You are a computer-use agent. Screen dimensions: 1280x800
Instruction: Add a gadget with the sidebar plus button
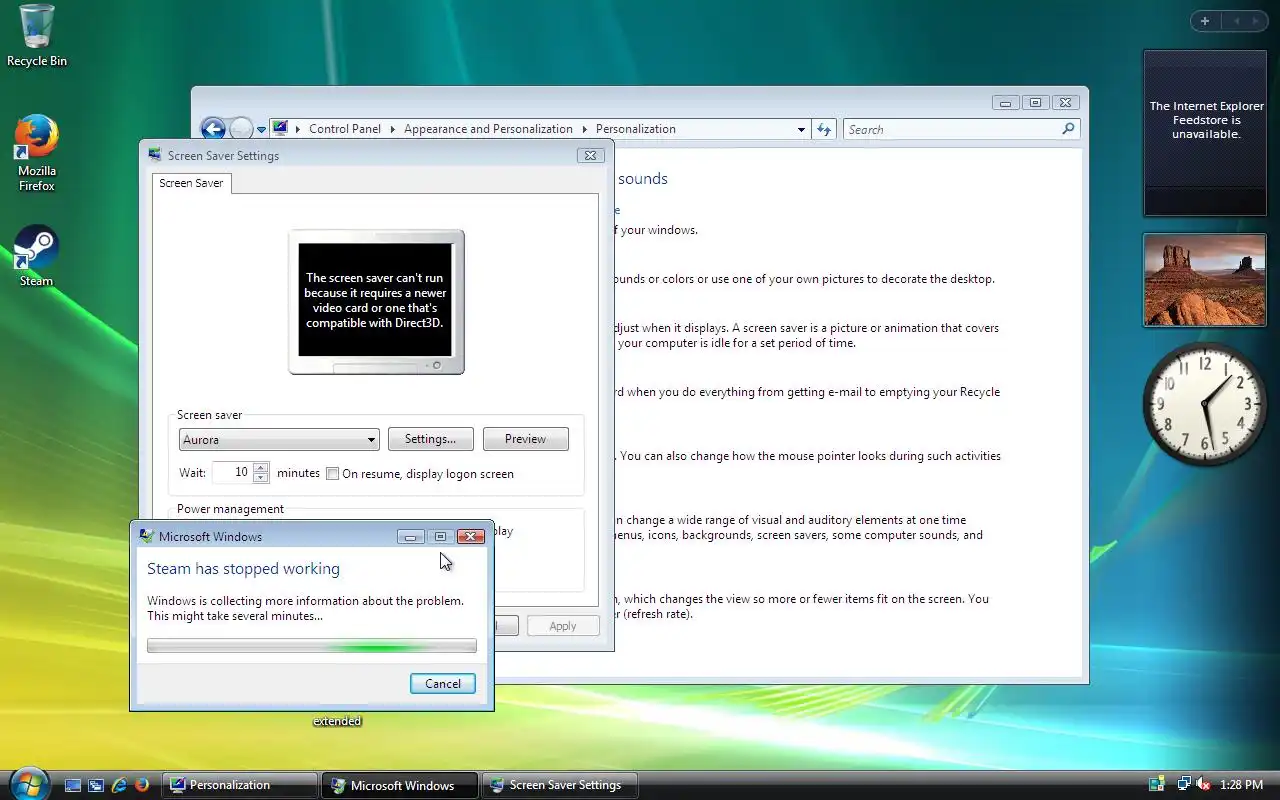click(1205, 21)
